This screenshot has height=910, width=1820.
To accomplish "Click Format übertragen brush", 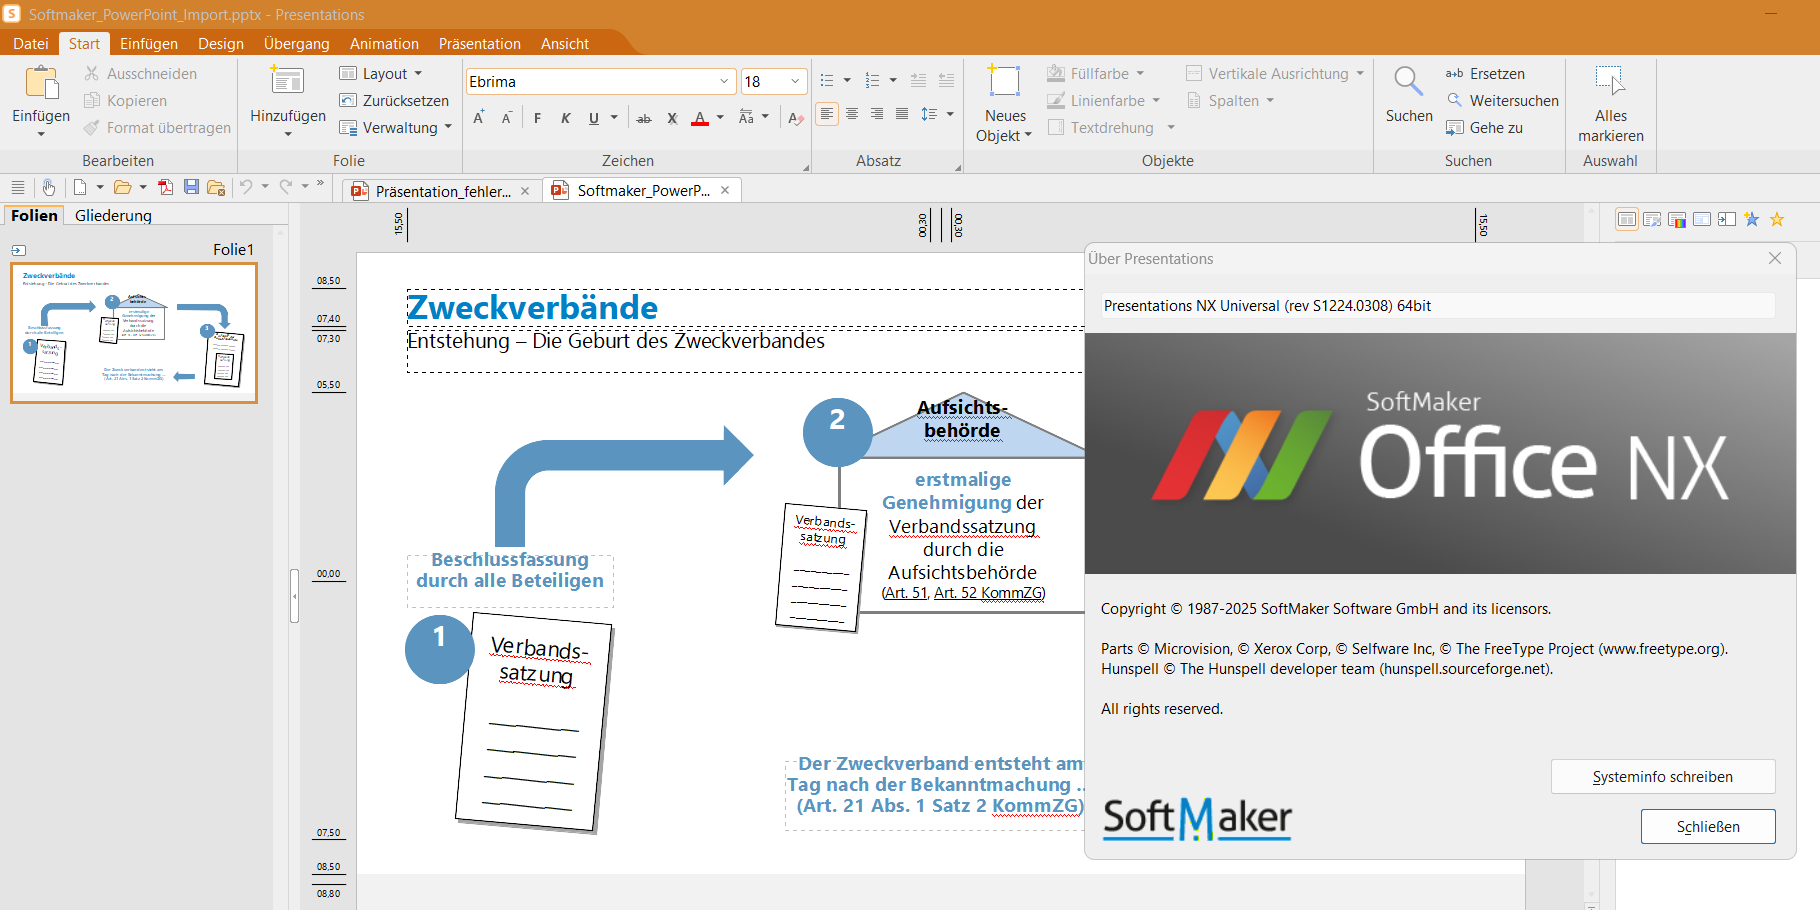I will [157, 128].
